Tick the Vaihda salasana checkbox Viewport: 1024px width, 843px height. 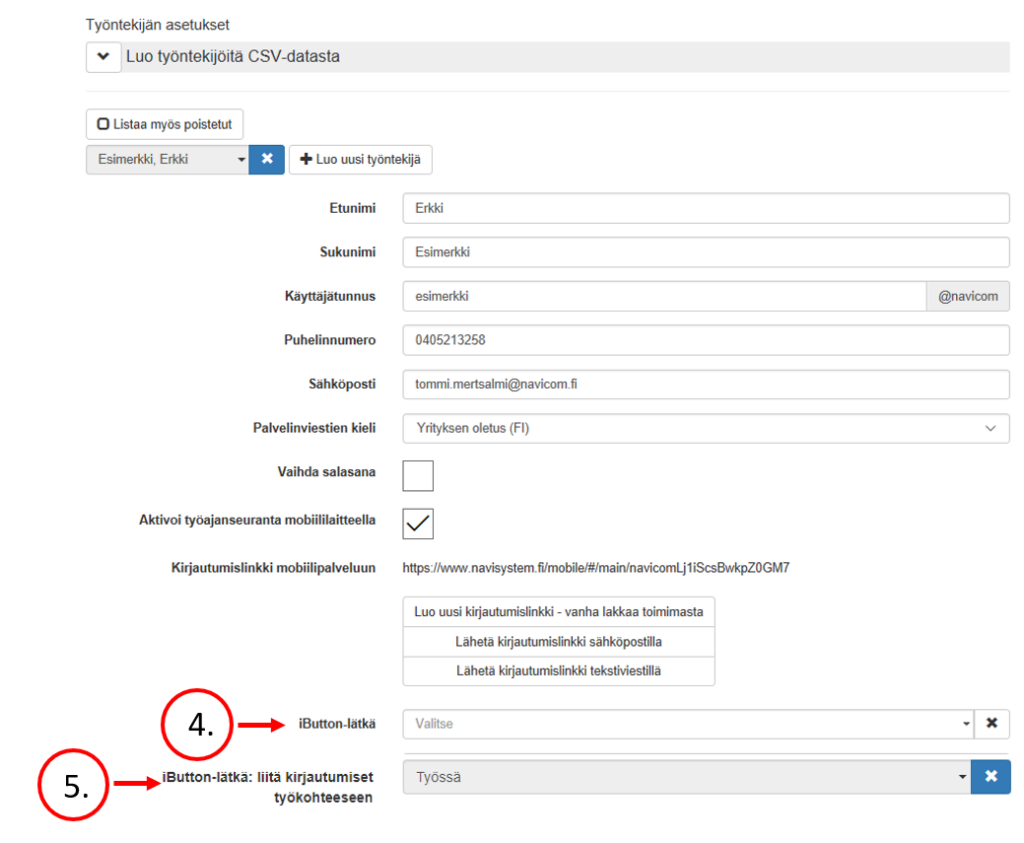click(418, 476)
